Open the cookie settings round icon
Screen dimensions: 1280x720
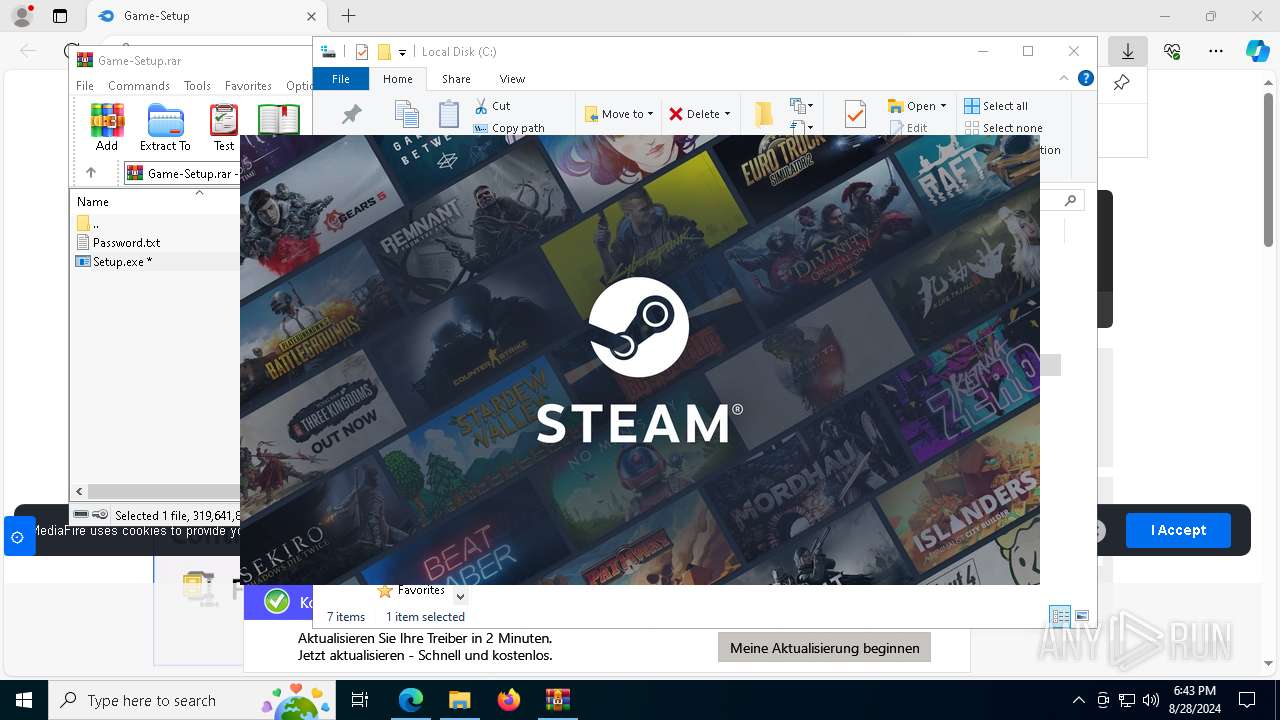[x=18, y=537]
